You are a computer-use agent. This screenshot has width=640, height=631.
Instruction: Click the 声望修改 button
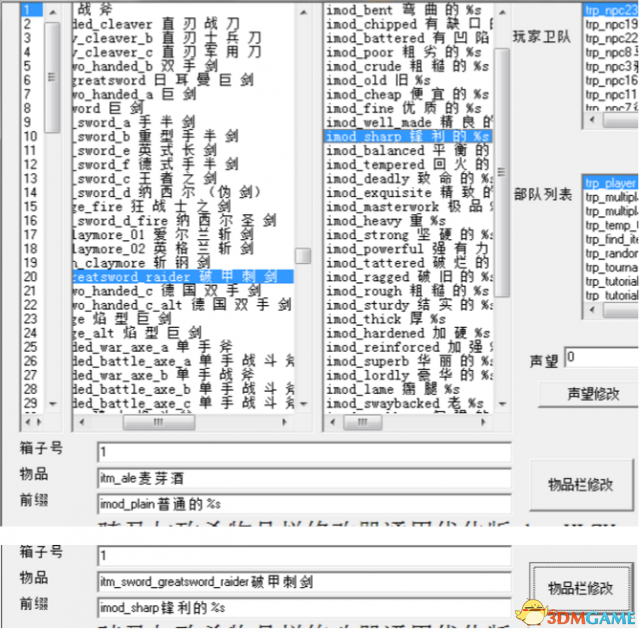(591, 394)
